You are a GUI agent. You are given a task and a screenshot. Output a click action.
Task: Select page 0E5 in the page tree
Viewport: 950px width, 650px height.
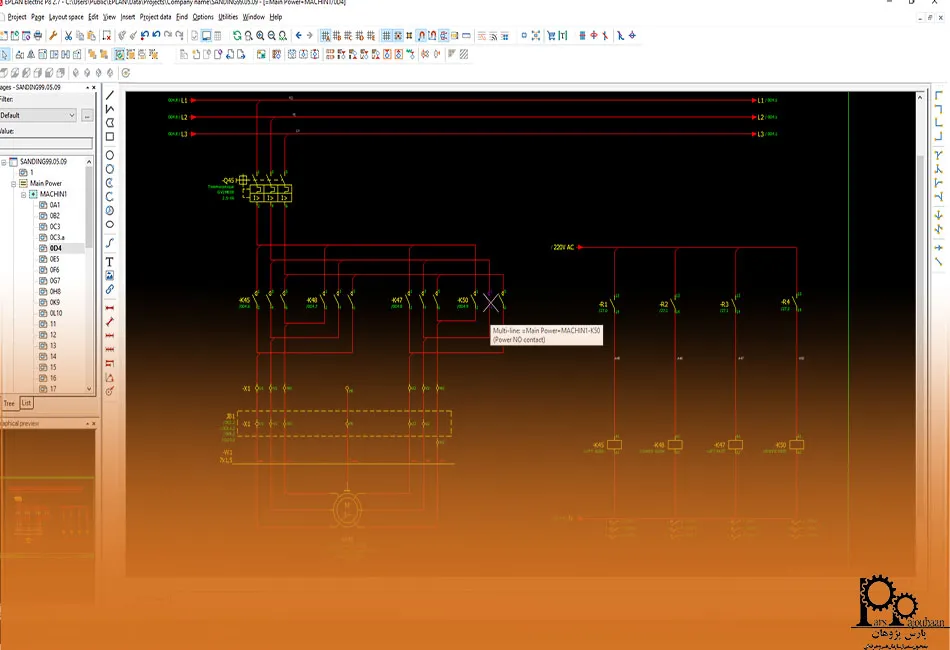(x=55, y=259)
